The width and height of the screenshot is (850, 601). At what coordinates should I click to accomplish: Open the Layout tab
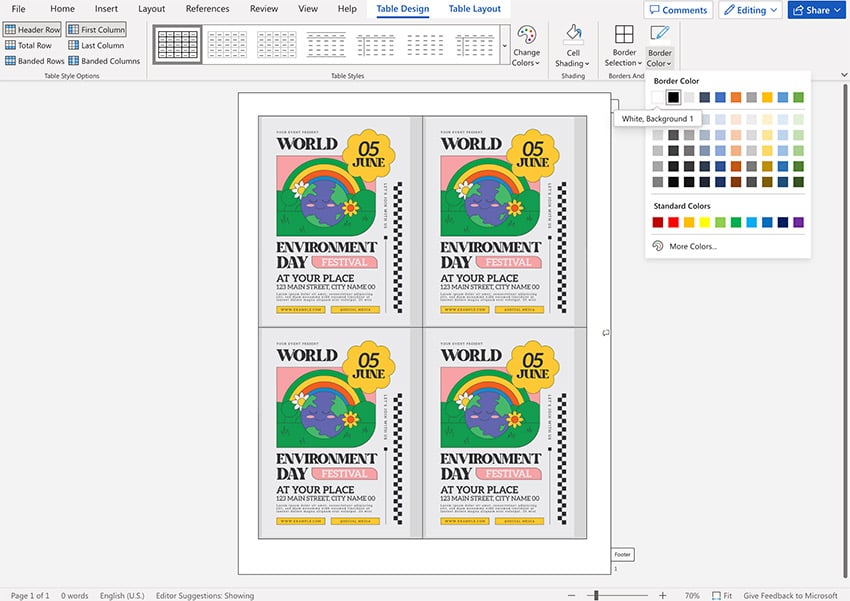click(151, 9)
